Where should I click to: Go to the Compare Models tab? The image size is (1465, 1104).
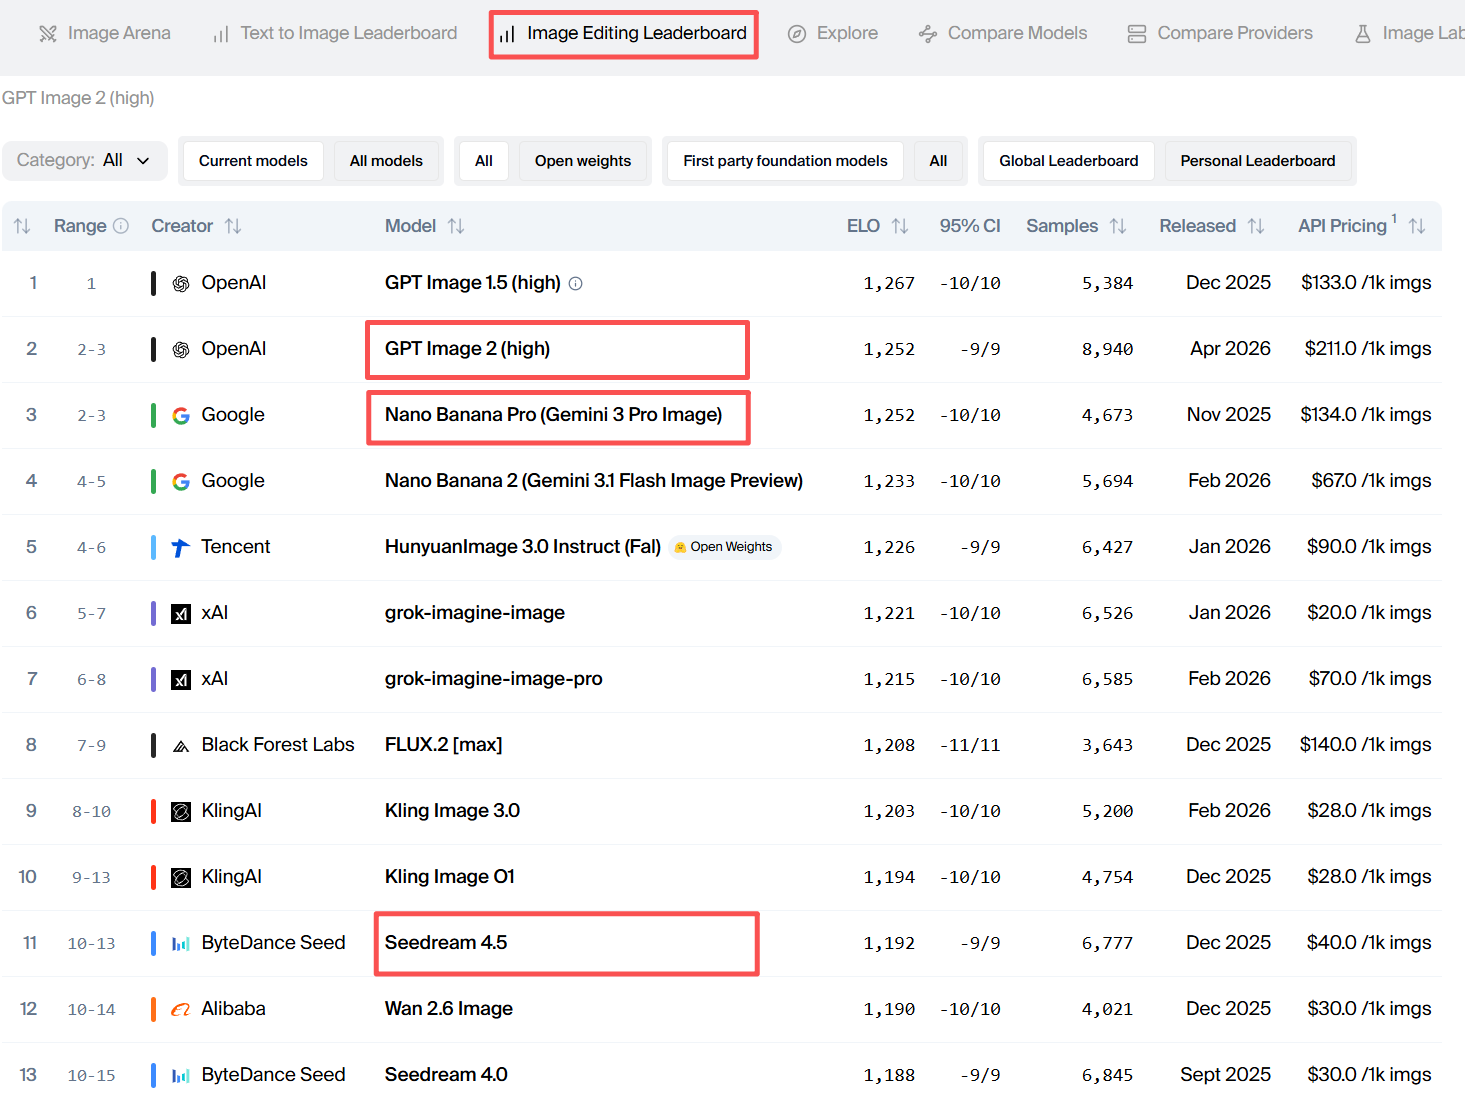click(x=1003, y=33)
